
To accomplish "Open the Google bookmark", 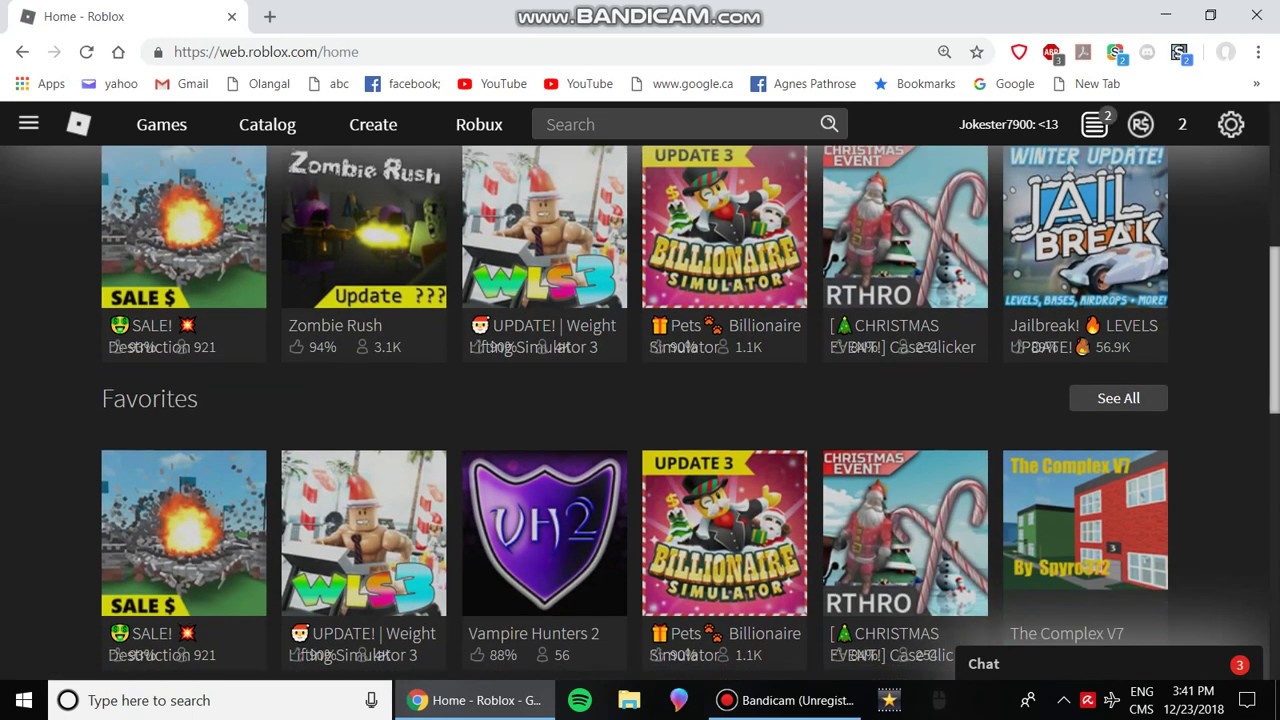I will pyautogui.click(x=1003, y=84).
